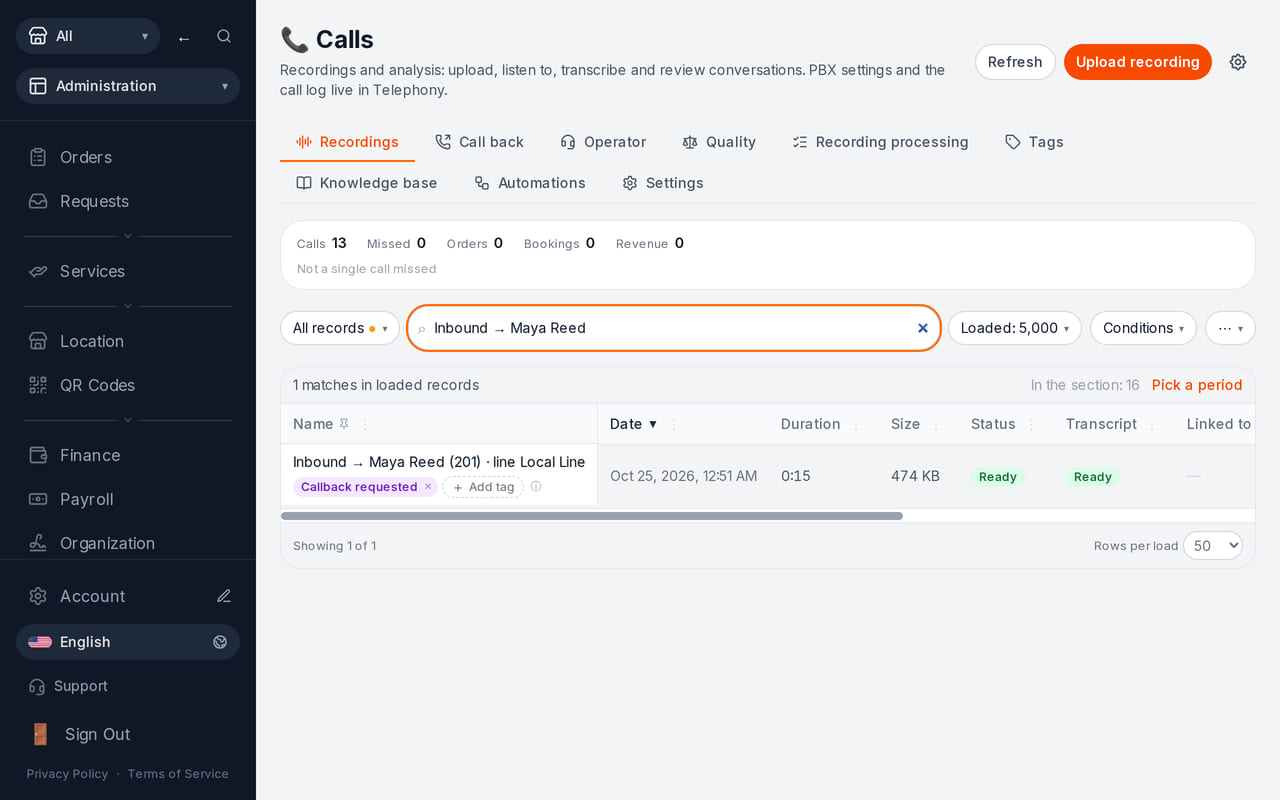Switch to the Automations tab
The width and height of the screenshot is (1280, 800).
pyautogui.click(x=530, y=183)
